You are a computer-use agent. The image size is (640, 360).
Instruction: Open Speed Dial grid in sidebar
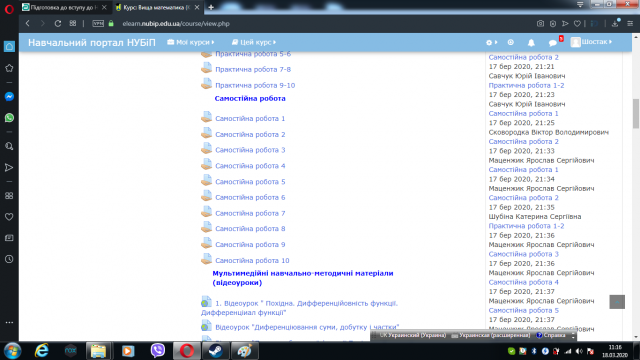(9, 196)
